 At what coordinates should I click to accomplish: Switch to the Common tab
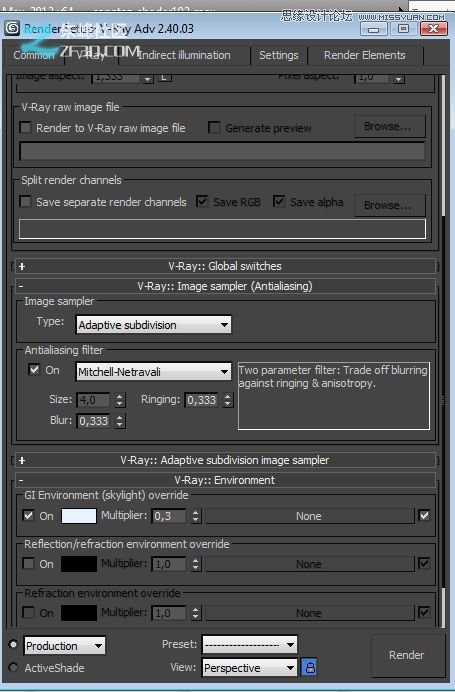[x=34, y=55]
